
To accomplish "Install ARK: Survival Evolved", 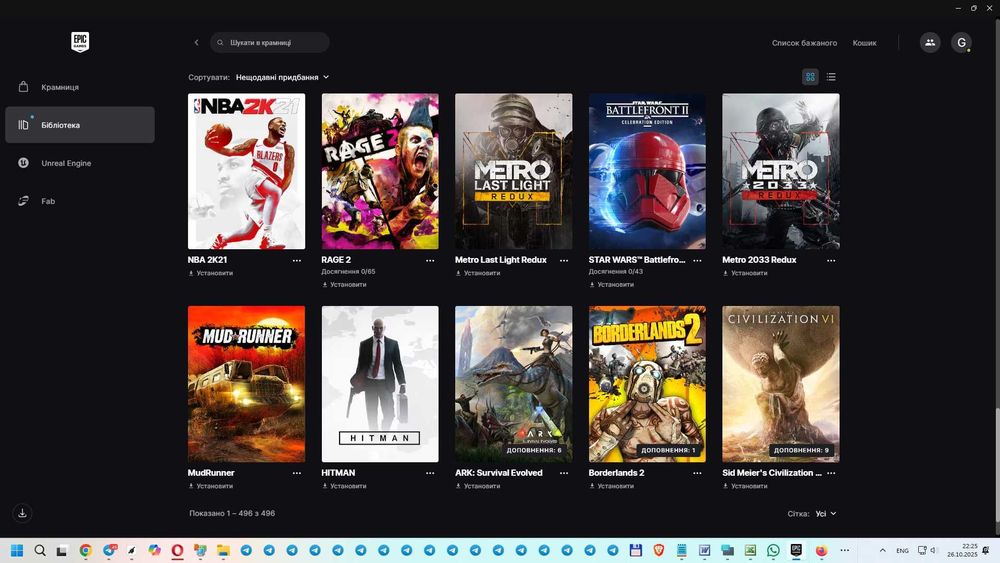I will point(478,486).
